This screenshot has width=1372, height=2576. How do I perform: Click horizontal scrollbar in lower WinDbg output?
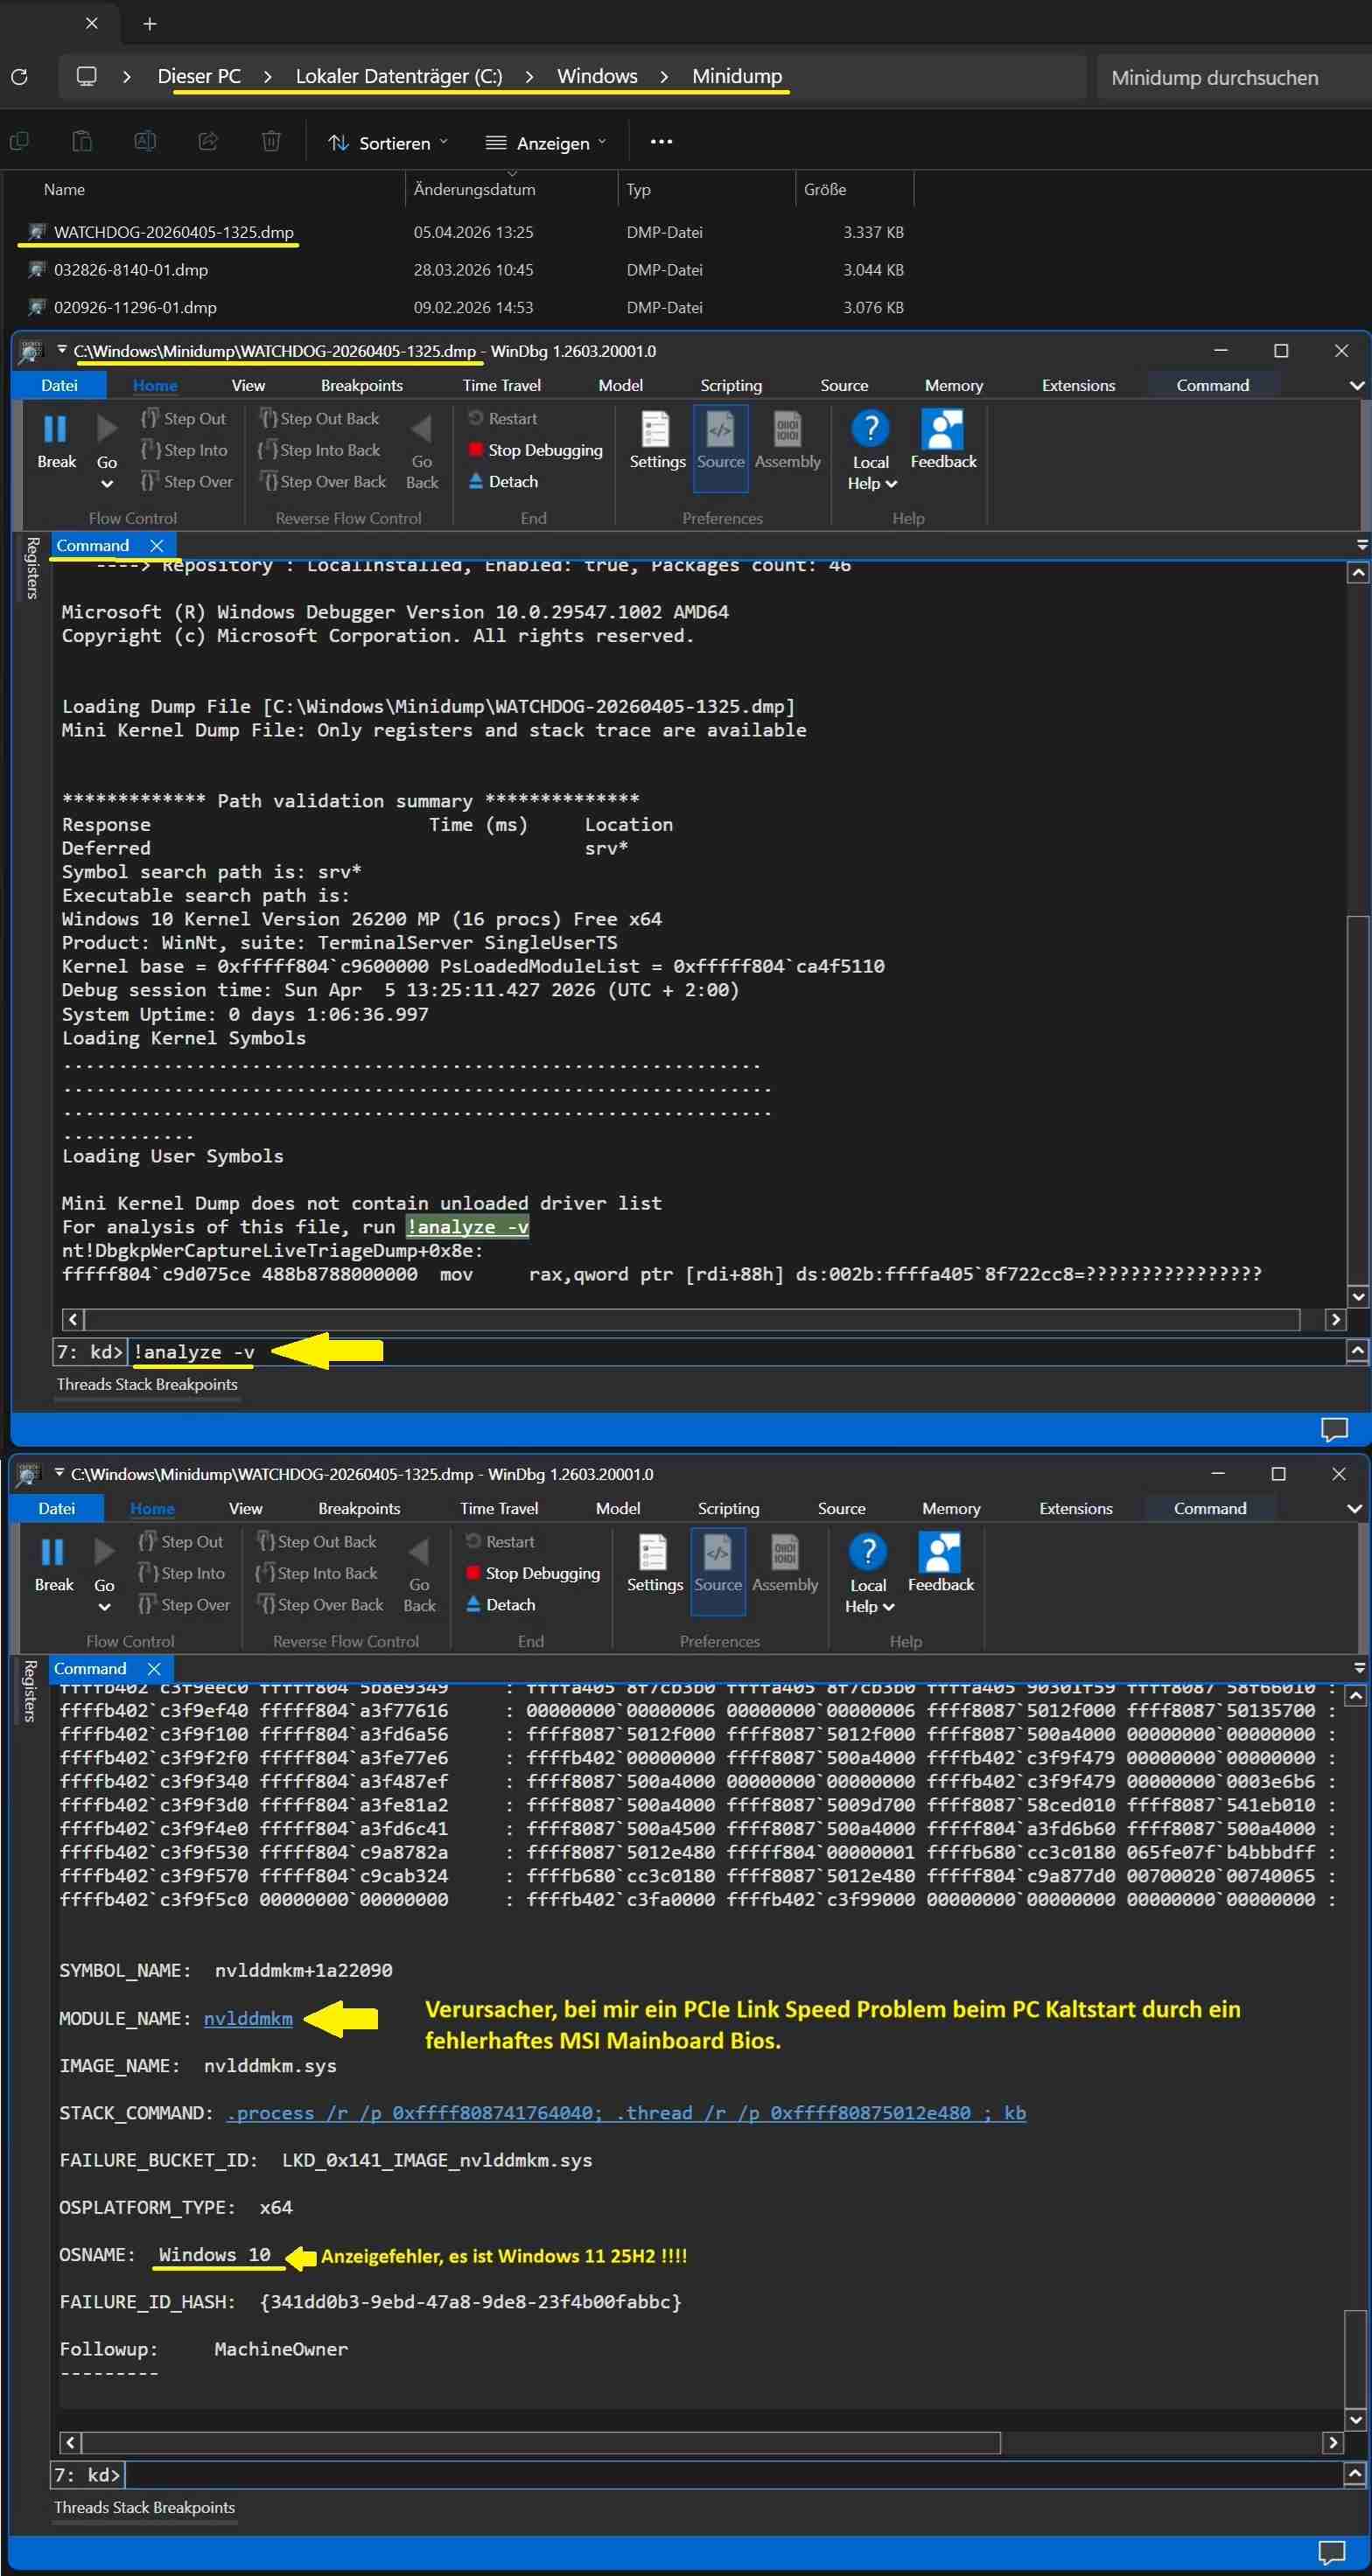tap(541, 2443)
